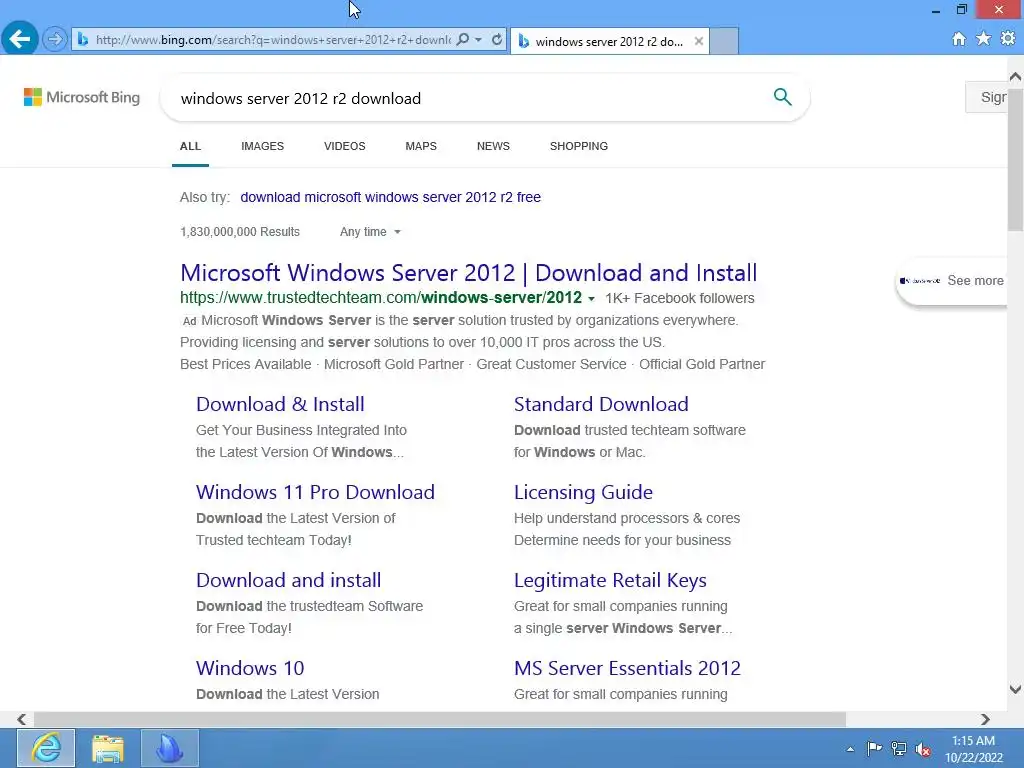Switch to the SHOPPING tab

pos(579,146)
